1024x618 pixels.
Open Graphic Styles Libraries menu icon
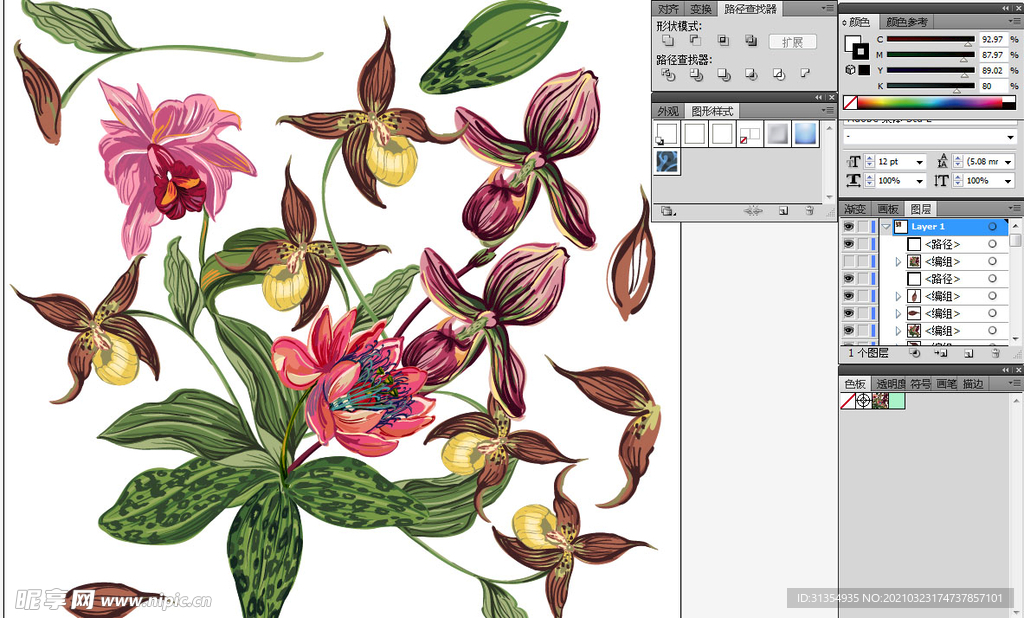[x=667, y=210]
